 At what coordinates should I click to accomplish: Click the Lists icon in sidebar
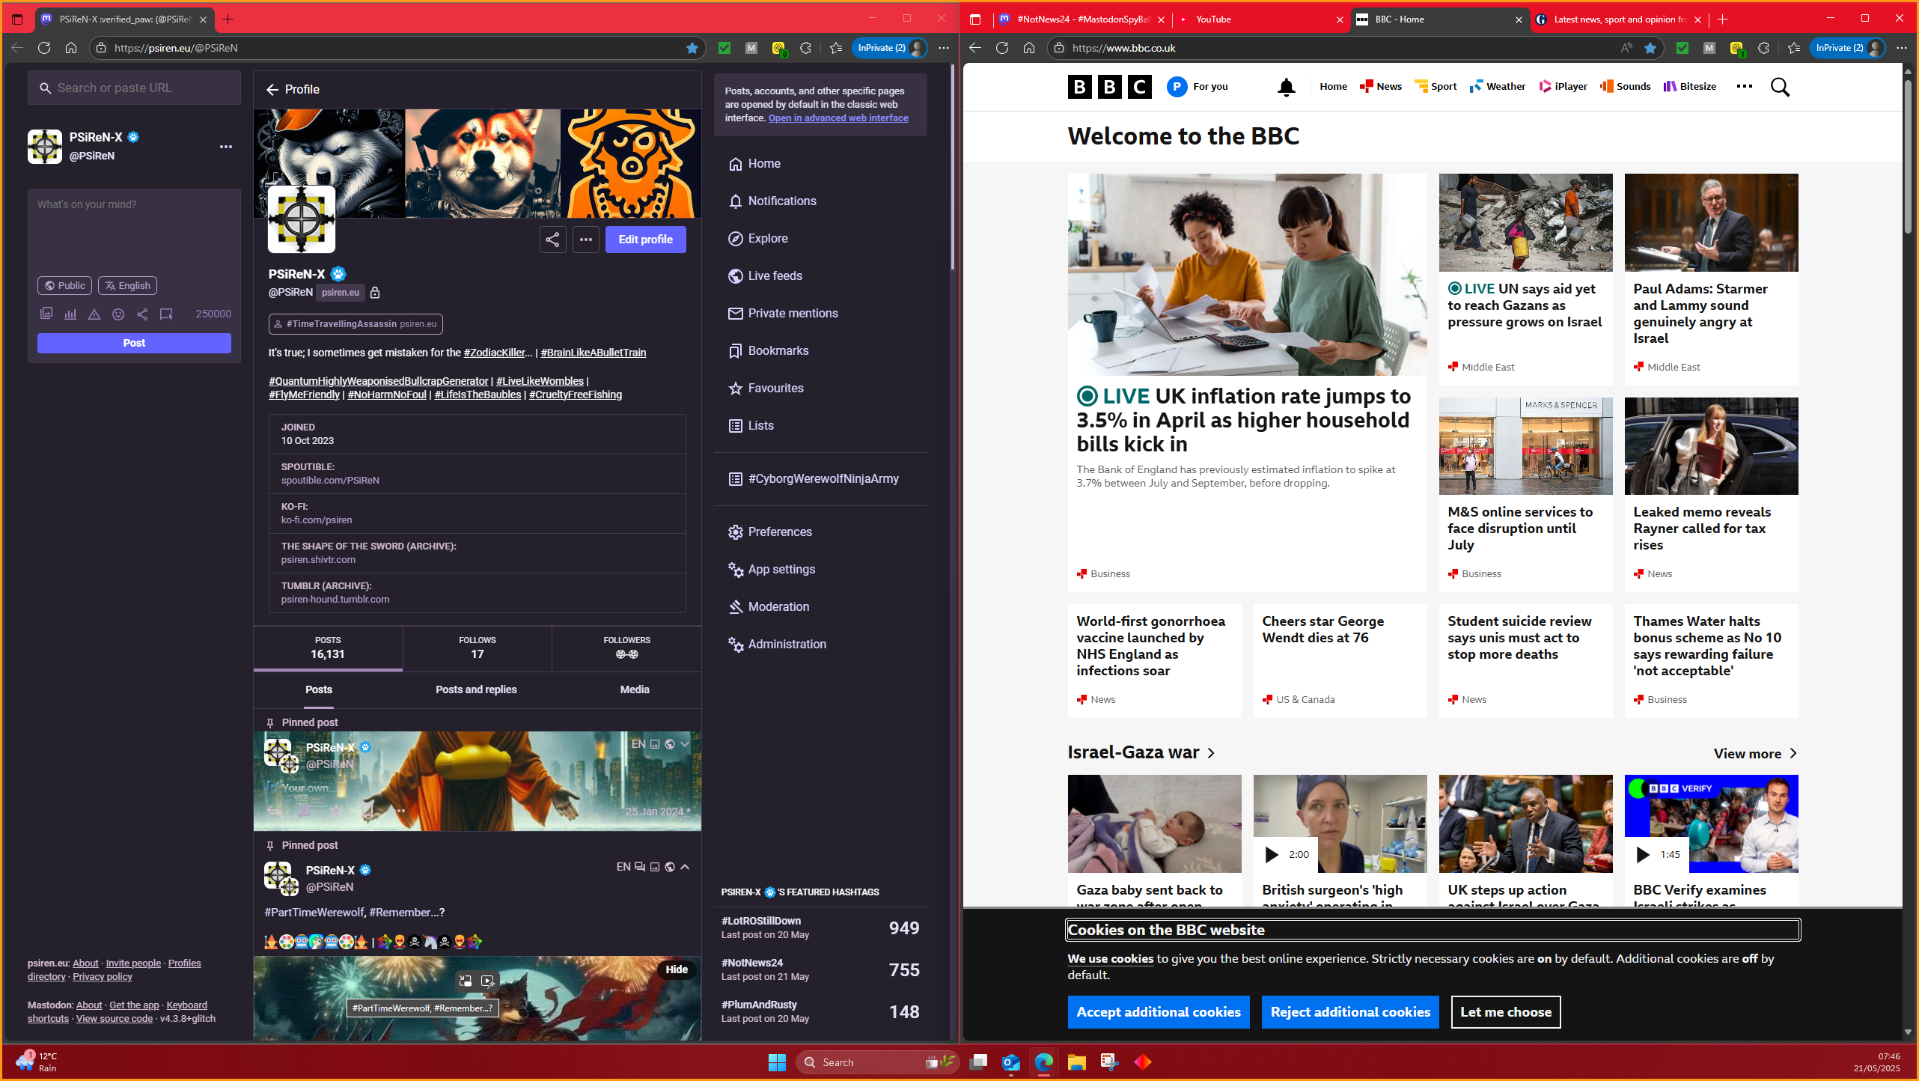point(736,426)
